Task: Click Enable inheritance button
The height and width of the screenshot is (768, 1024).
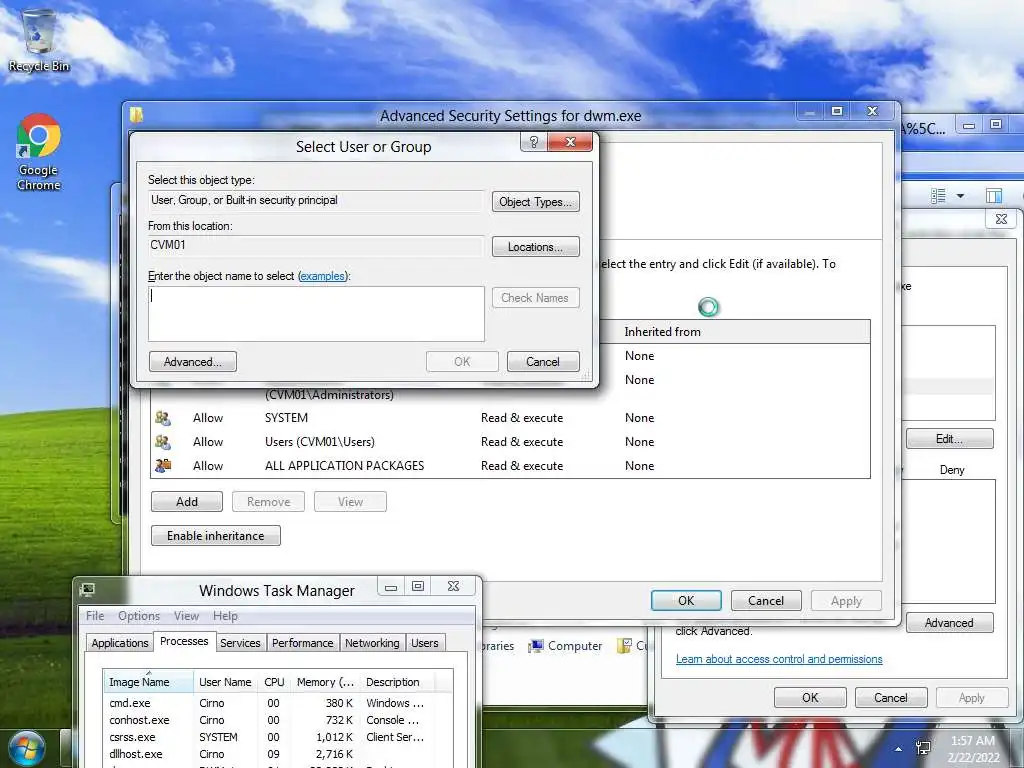Action: [x=216, y=536]
